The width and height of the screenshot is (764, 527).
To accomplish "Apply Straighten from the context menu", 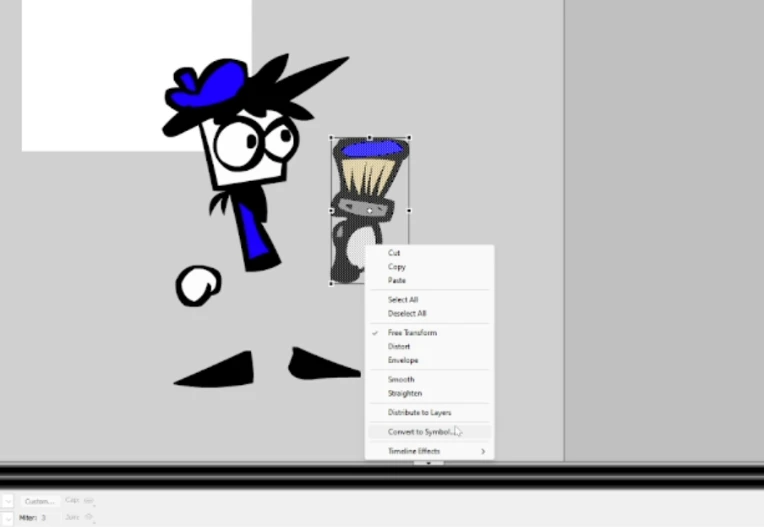I will coord(429,393).
